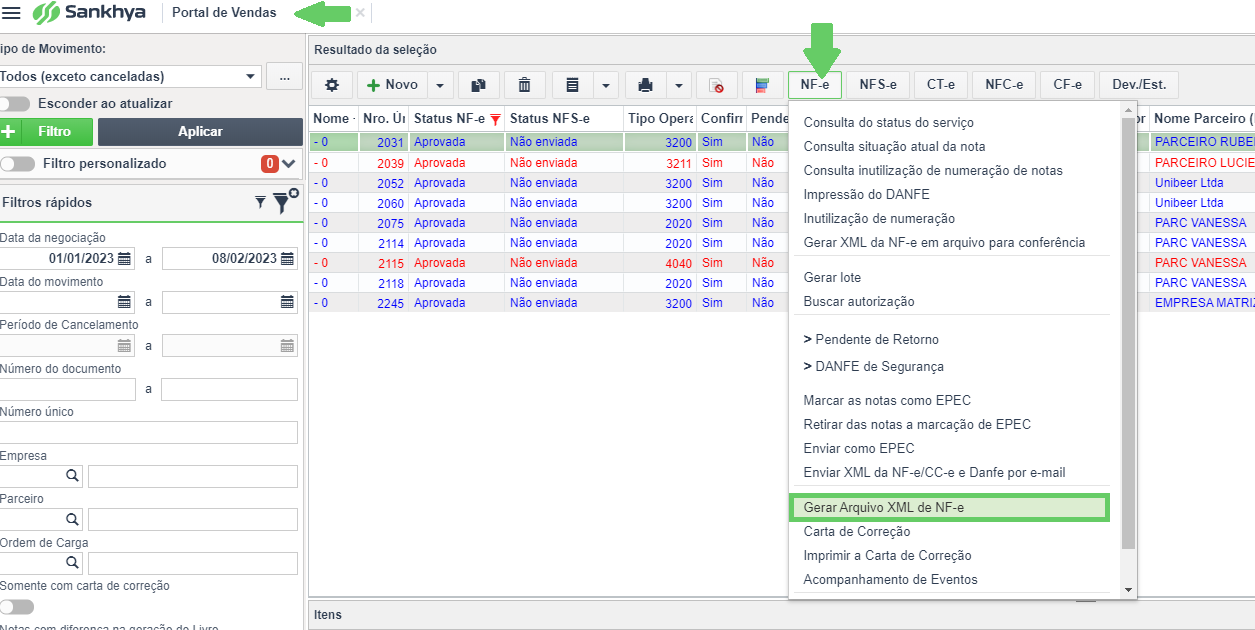The image size is (1255, 630).
Task: Click Ordem de Carga search magnifier
Action: click(x=72, y=563)
